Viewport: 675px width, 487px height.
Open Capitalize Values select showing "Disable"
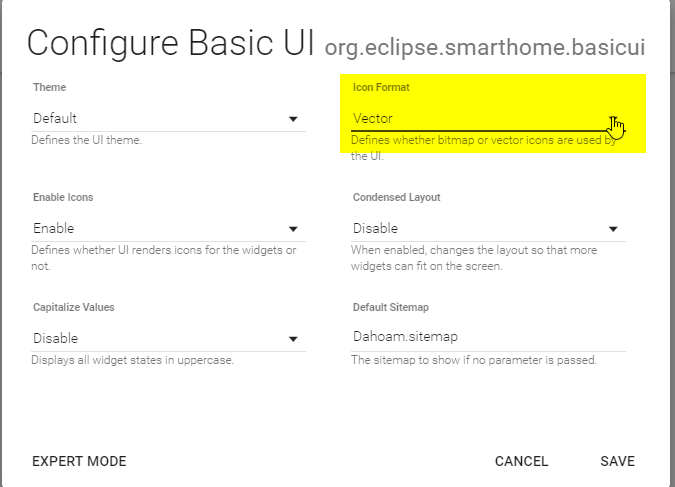coord(160,339)
